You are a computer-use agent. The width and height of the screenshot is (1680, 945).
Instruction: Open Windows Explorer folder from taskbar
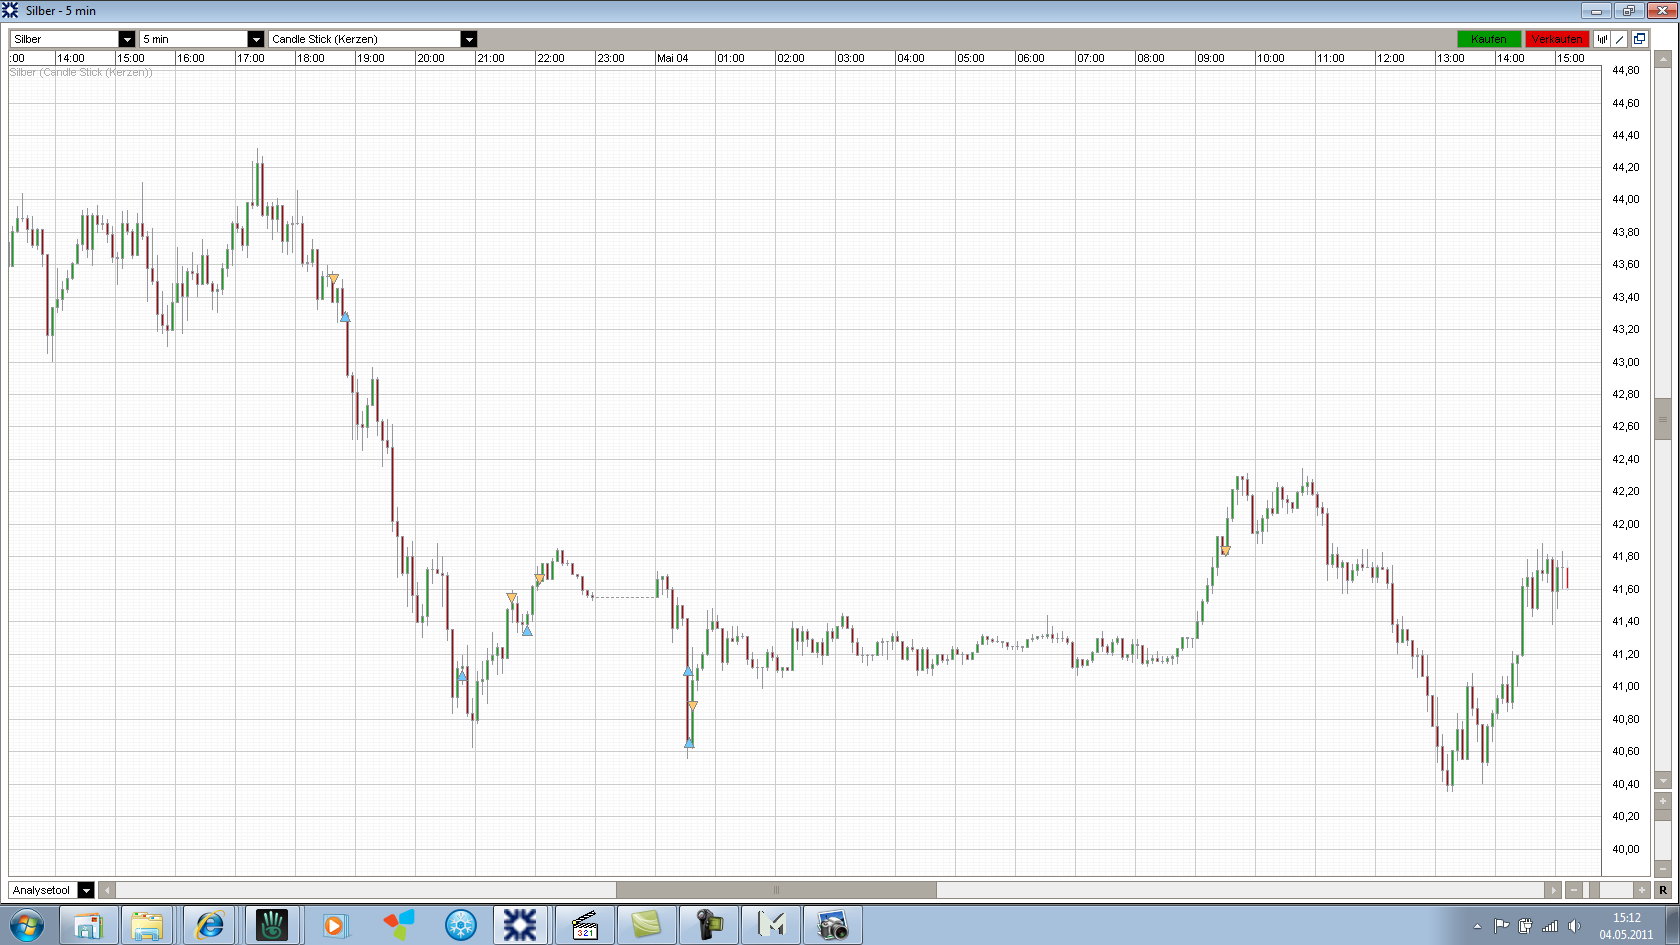pos(147,925)
